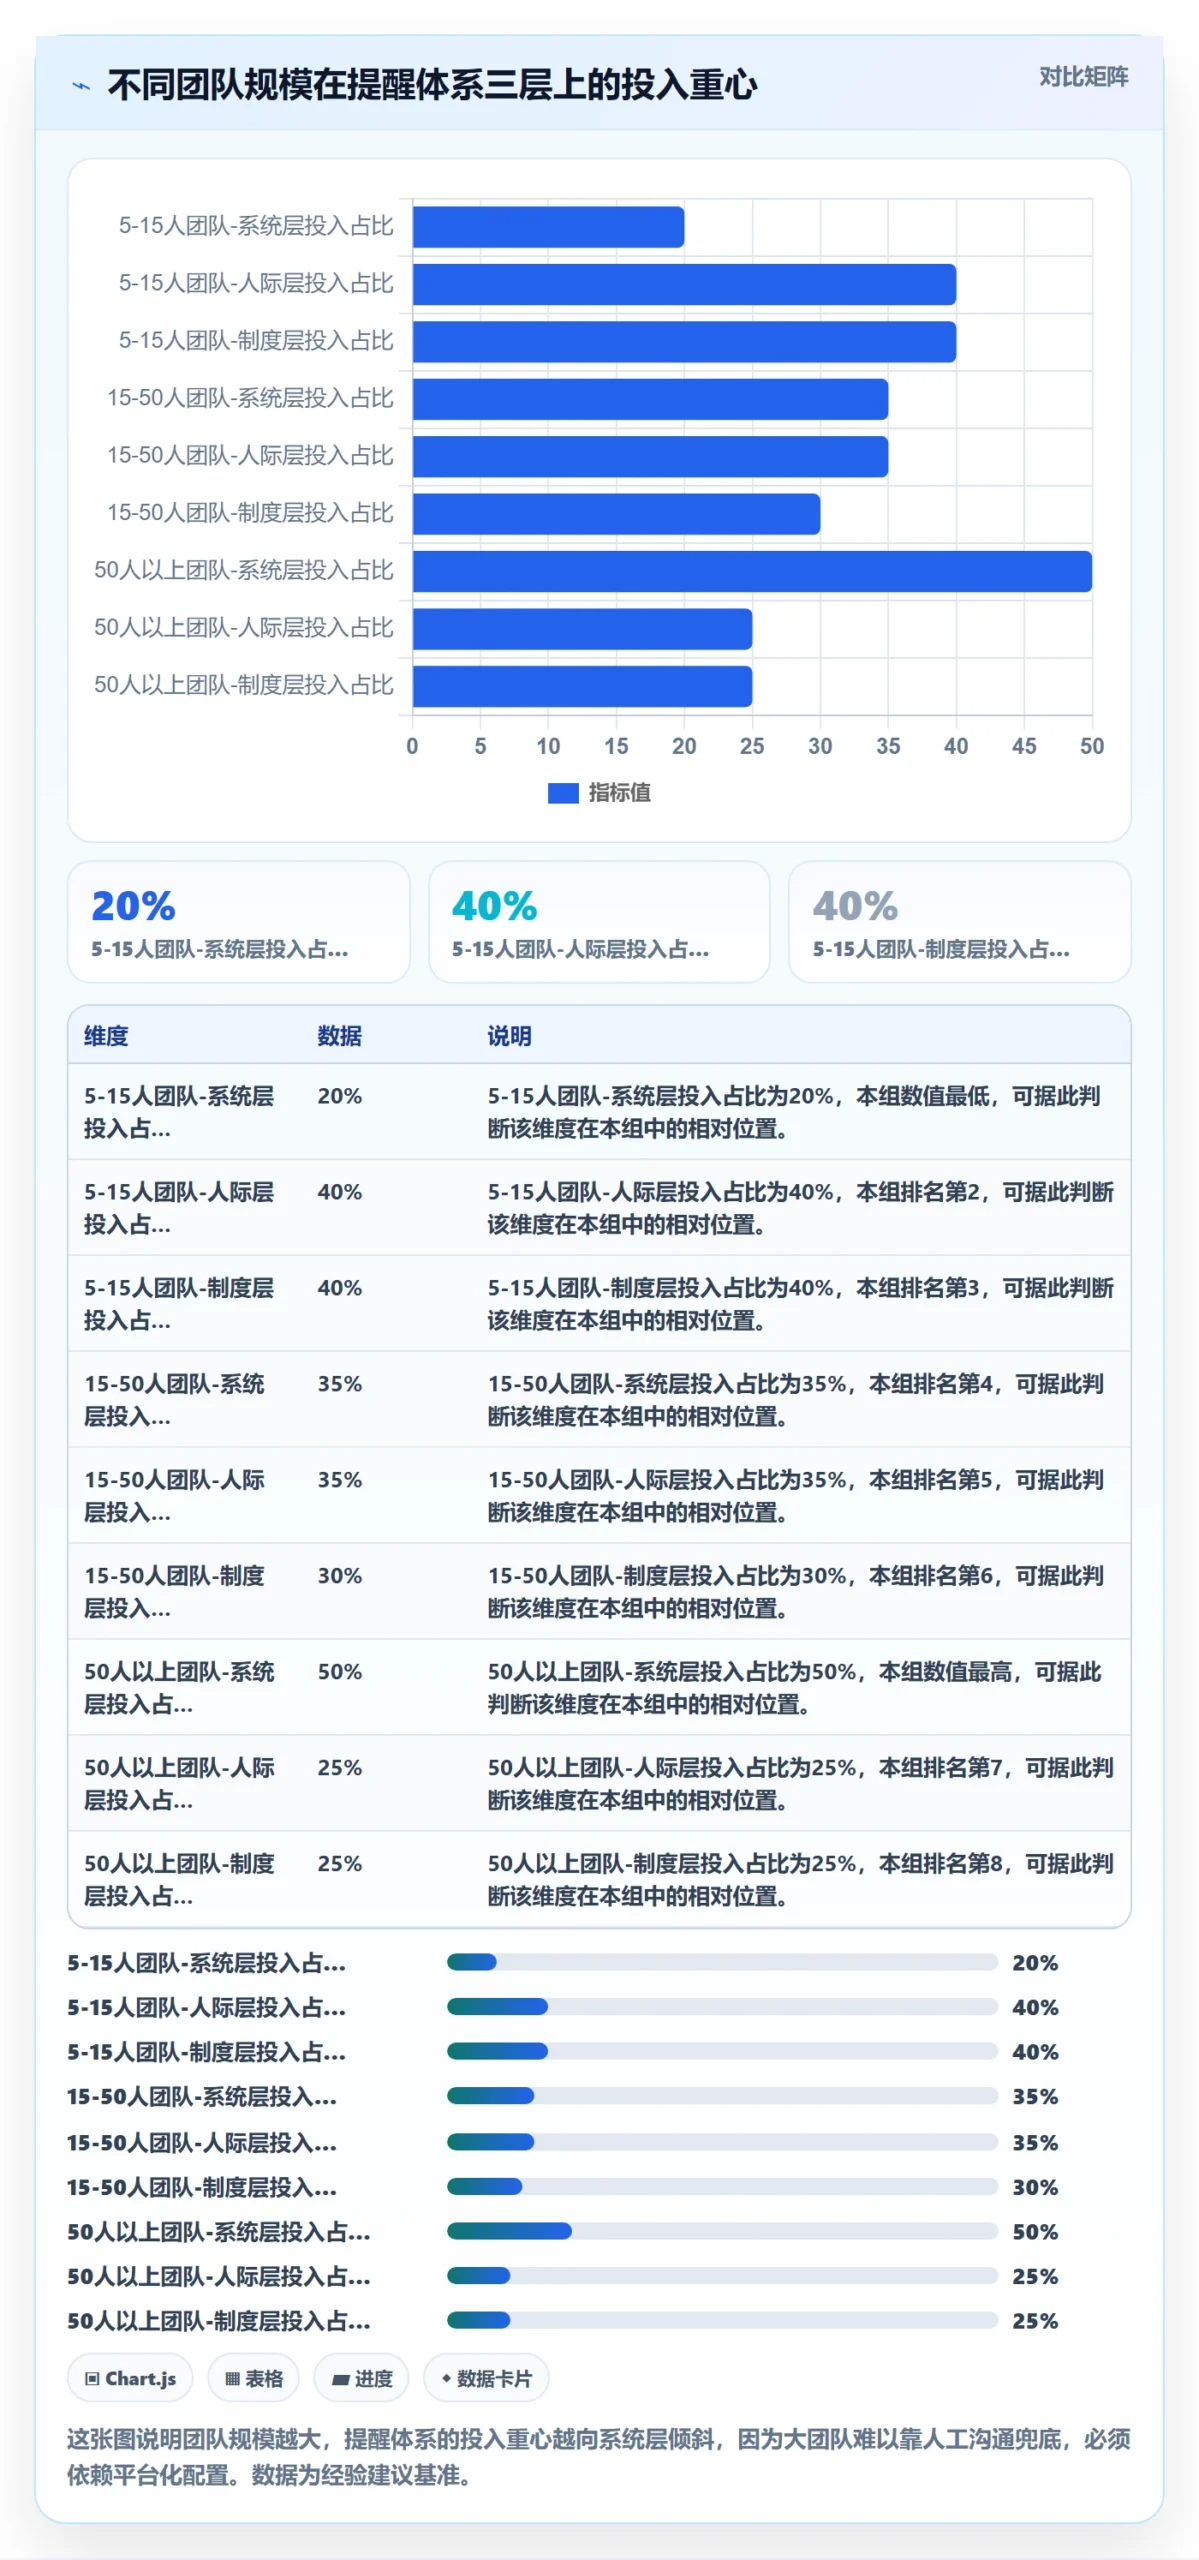Toggle the 指标值 legend color box
The height and width of the screenshot is (2560, 1199).
pyautogui.click(x=563, y=793)
